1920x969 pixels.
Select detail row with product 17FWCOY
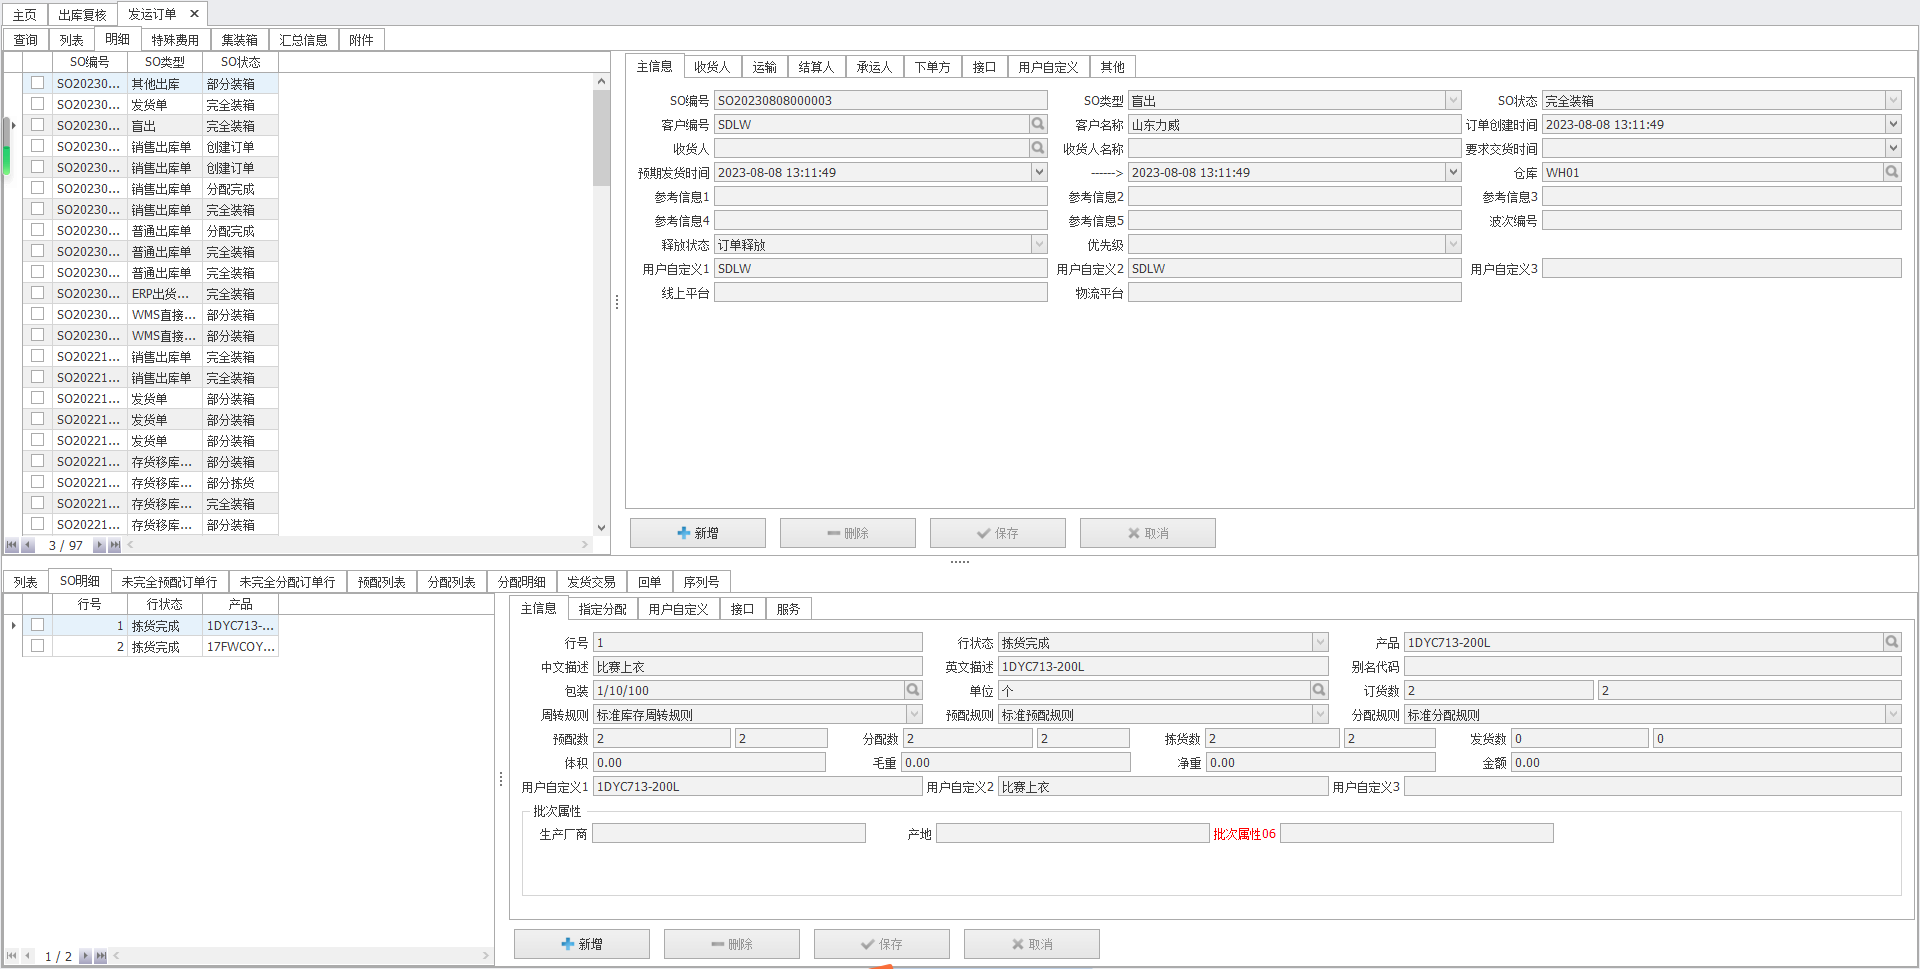[150, 646]
